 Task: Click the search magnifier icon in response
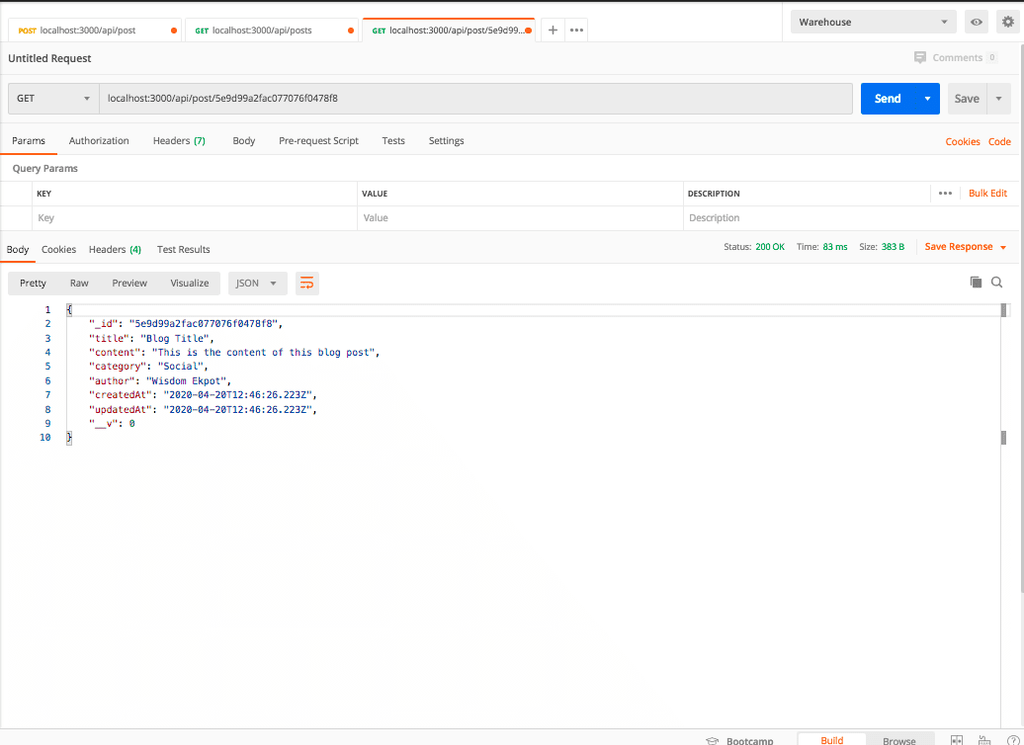997,283
